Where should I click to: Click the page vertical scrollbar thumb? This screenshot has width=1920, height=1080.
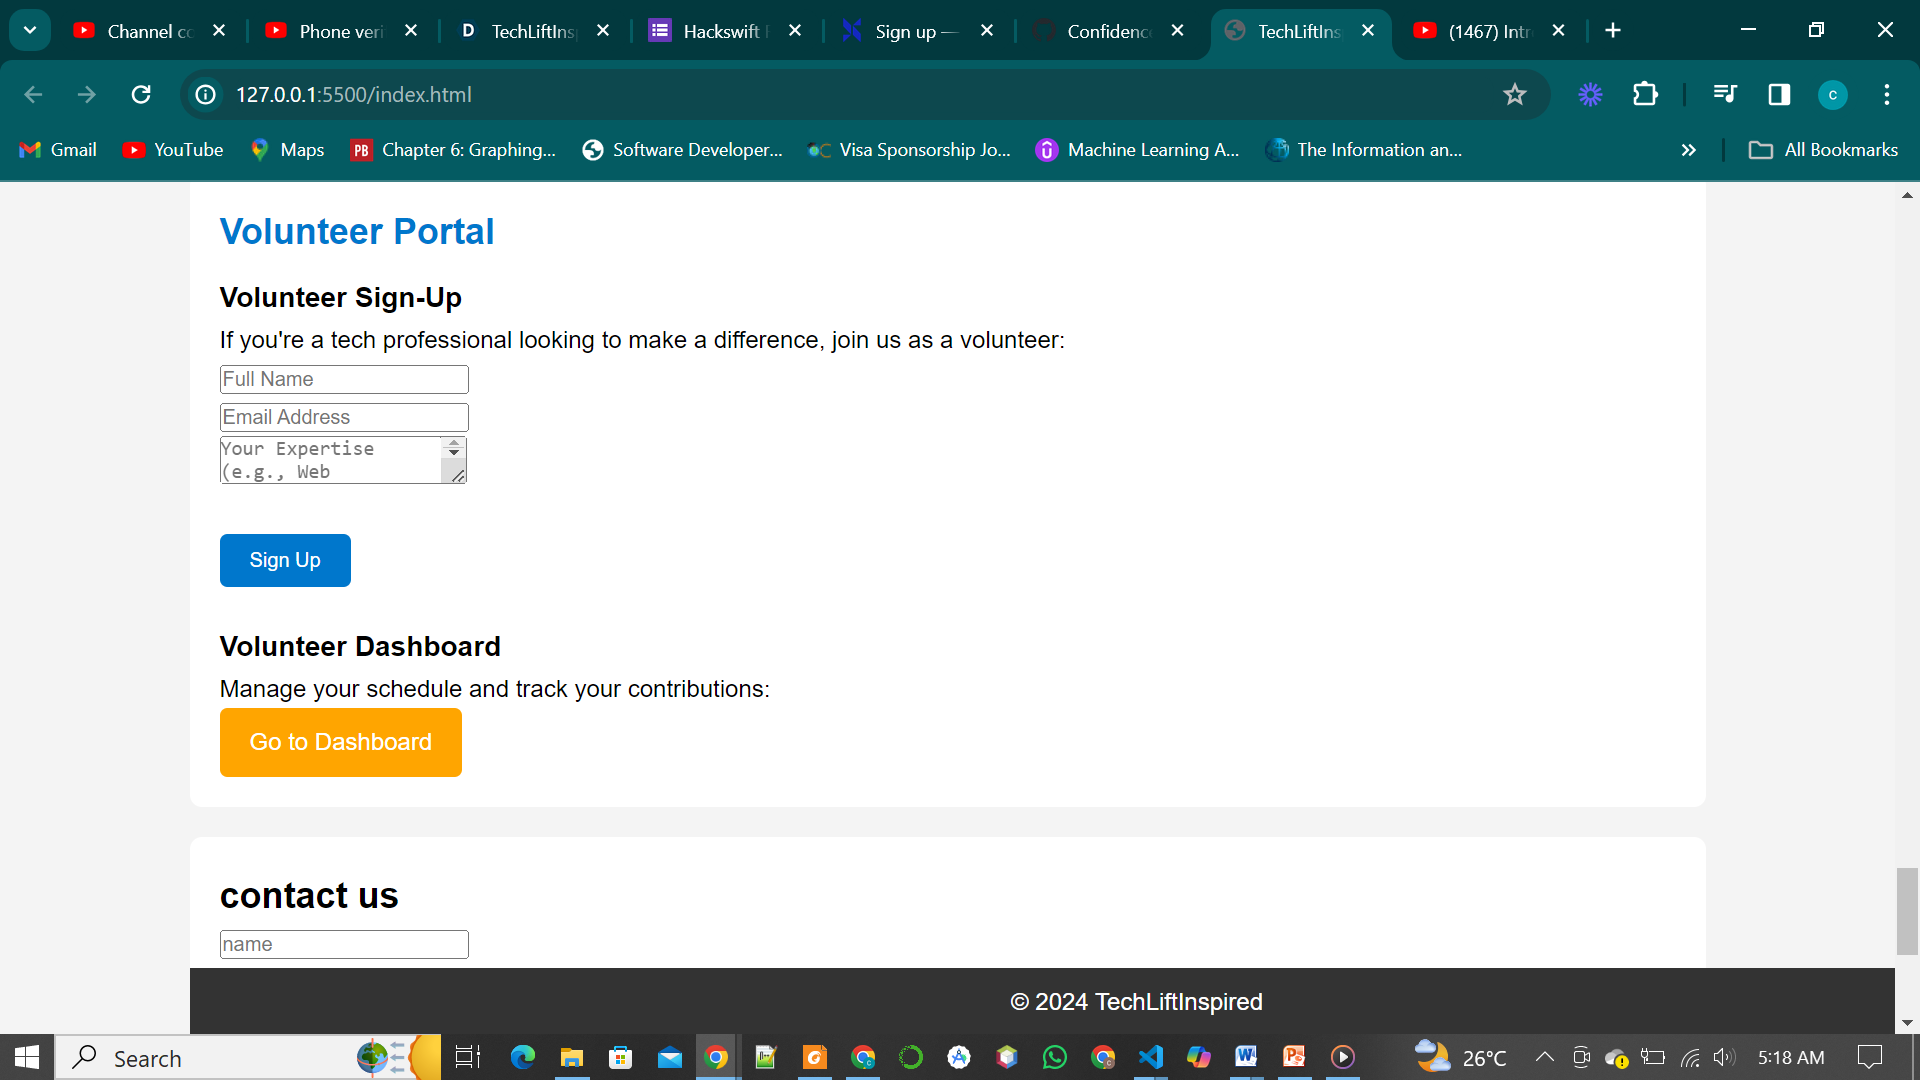click(x=1907, y=910)
